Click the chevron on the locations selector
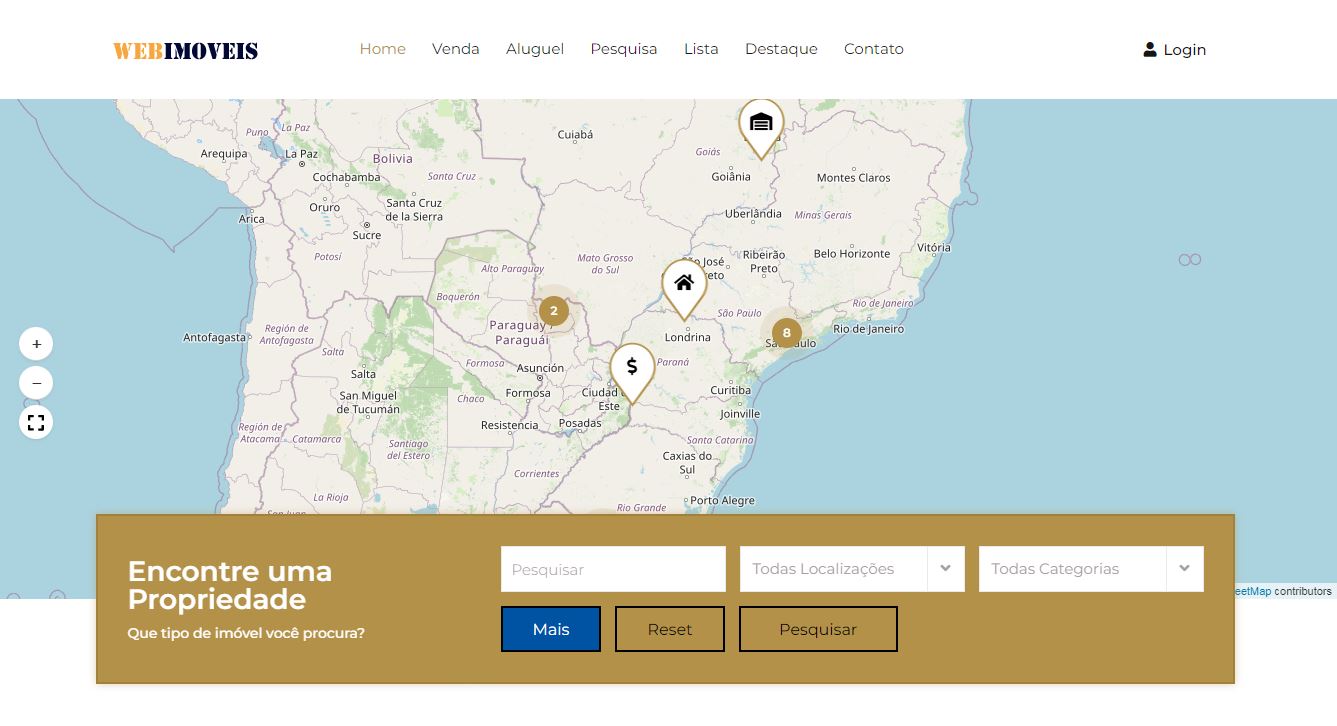The height and width of the screenshot is (726, 1337). click(945, 569)
